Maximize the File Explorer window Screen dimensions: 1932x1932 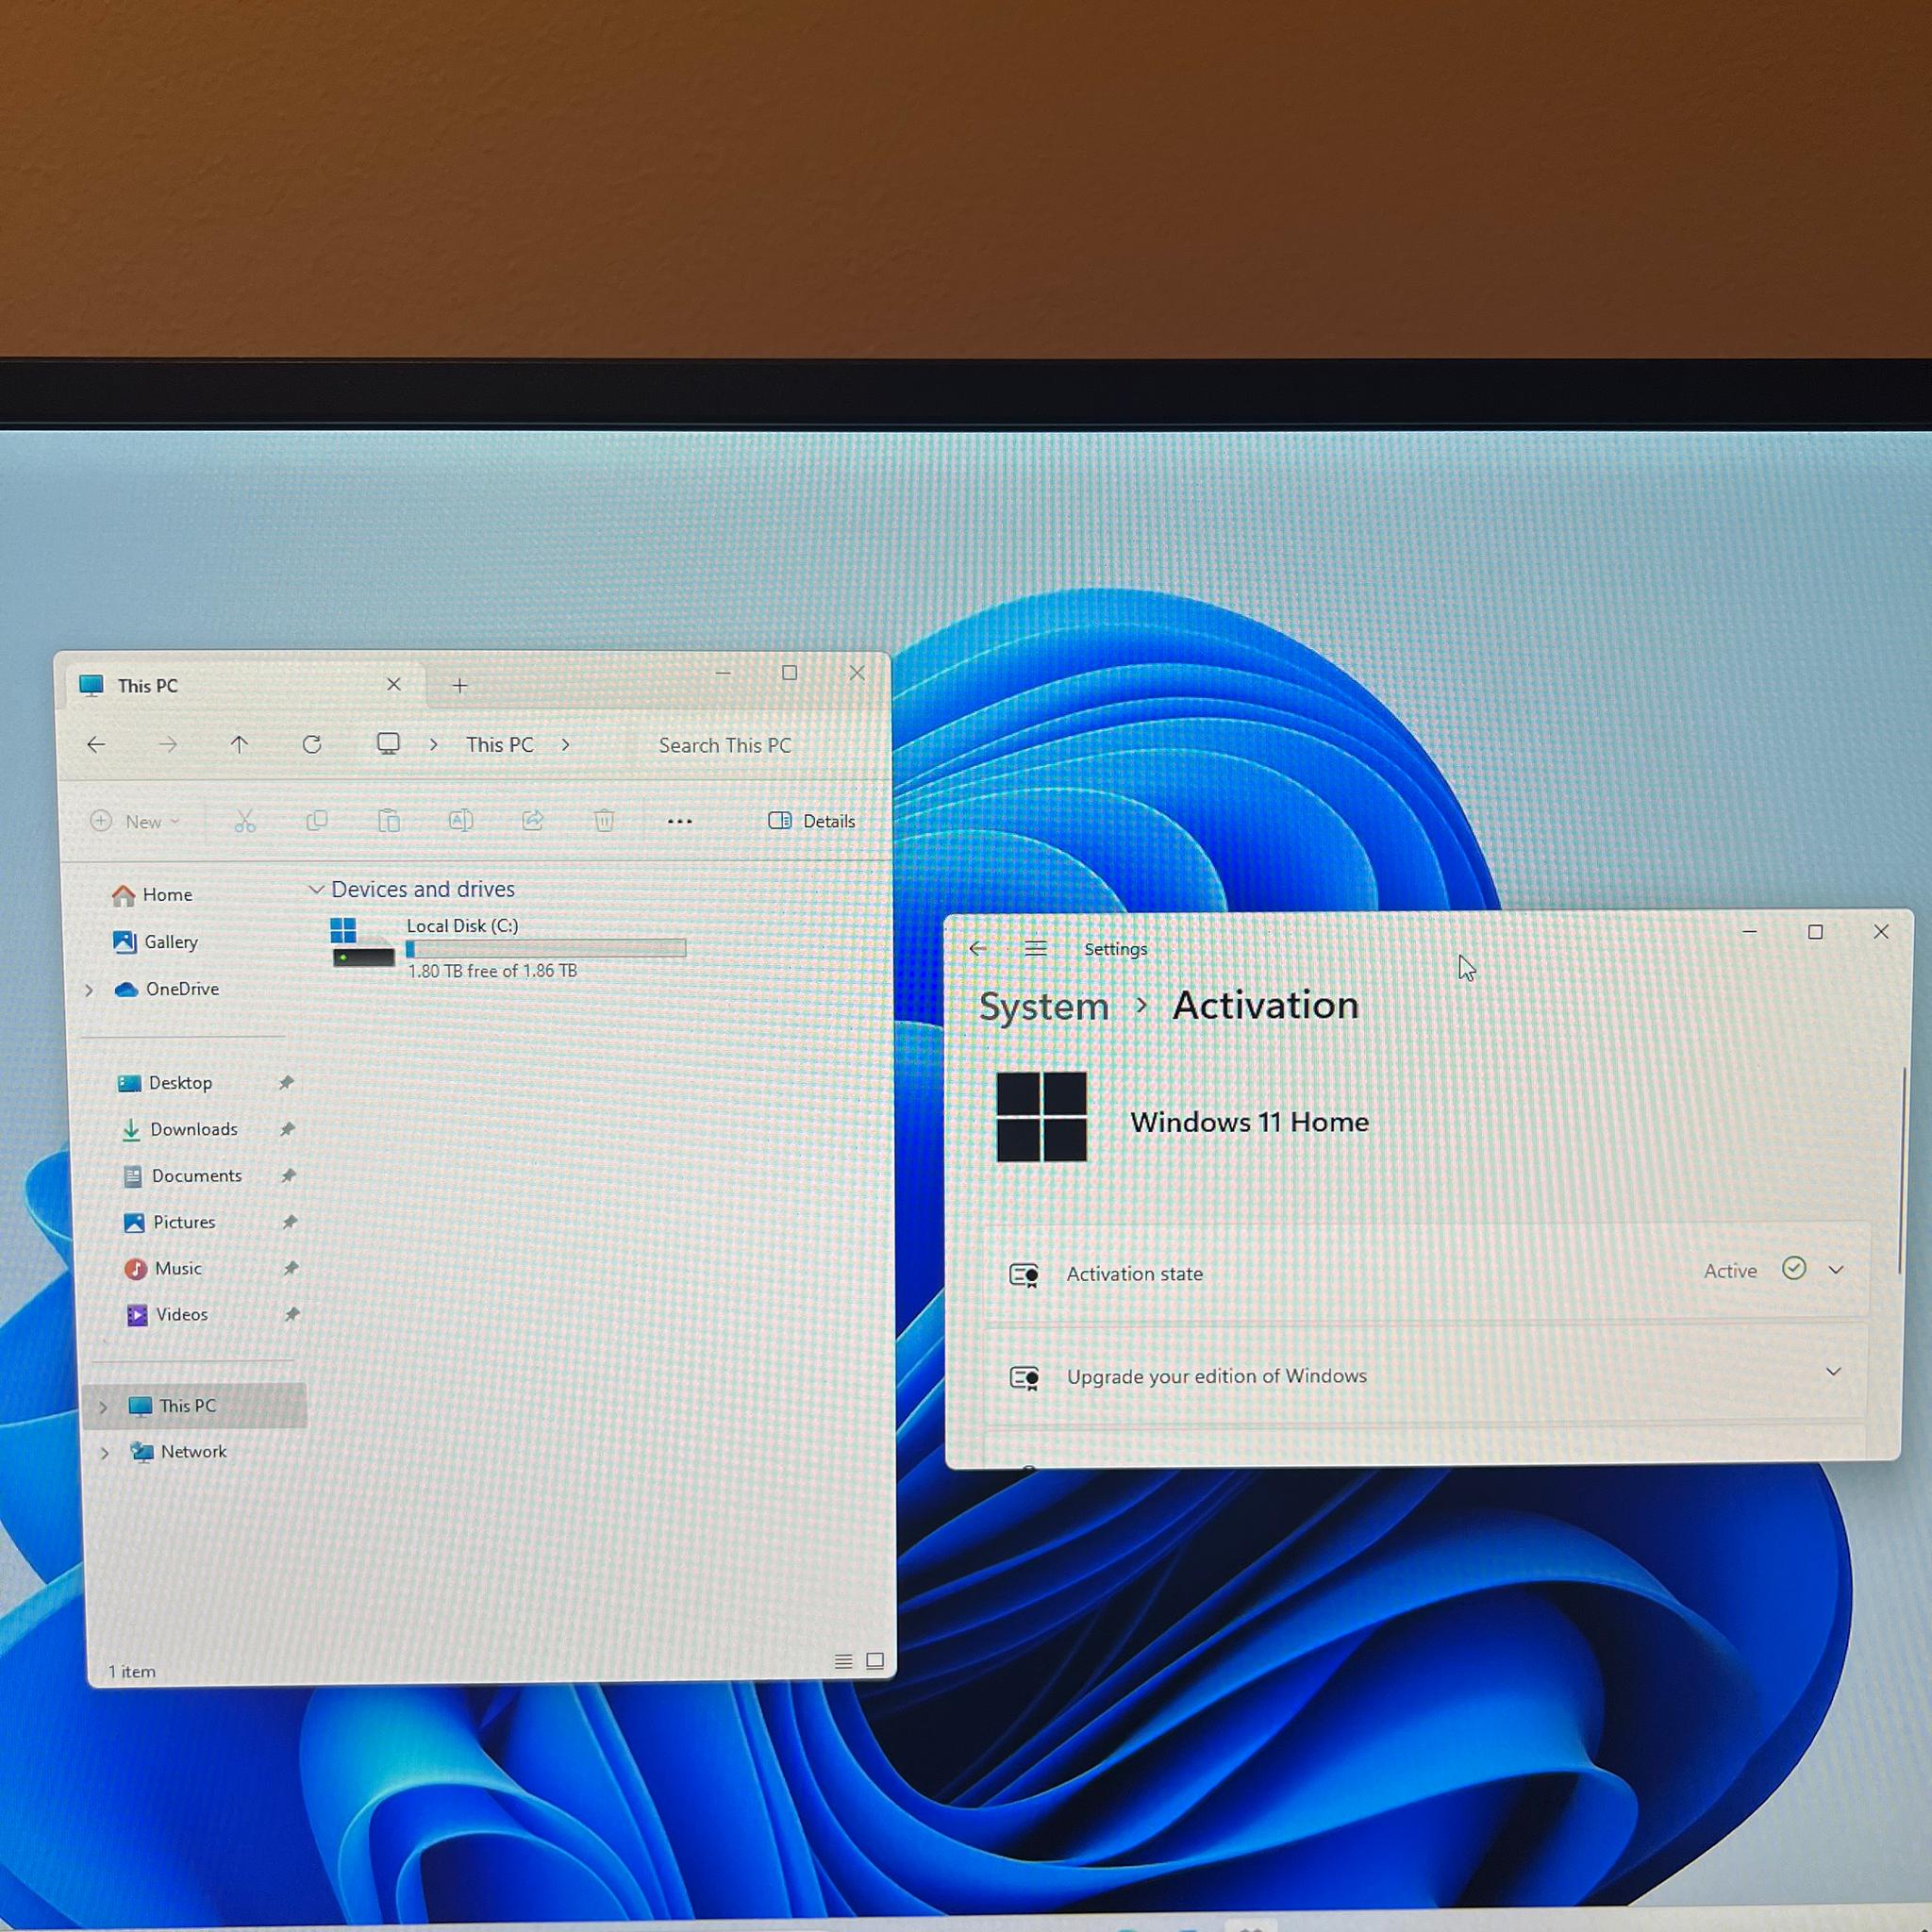tap(790, 673)
